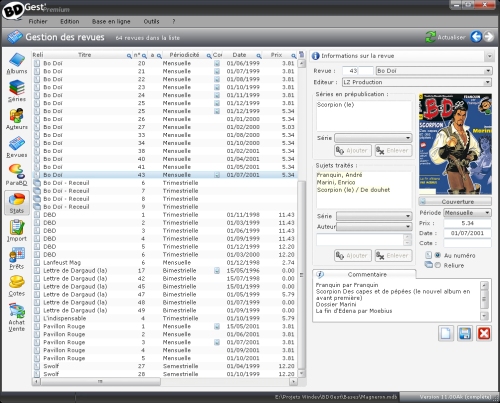Click the red delete revue icon

coord(484,333)
